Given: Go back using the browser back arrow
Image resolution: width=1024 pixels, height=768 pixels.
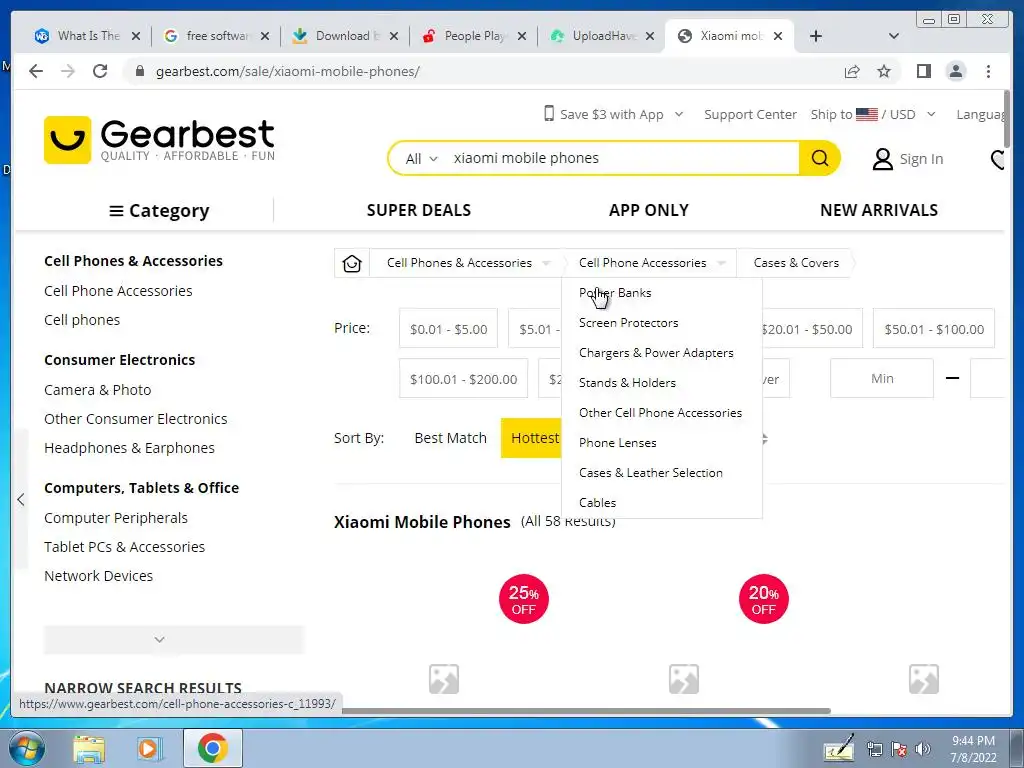Looking at the screenshot, I should (x=36, y=71).
